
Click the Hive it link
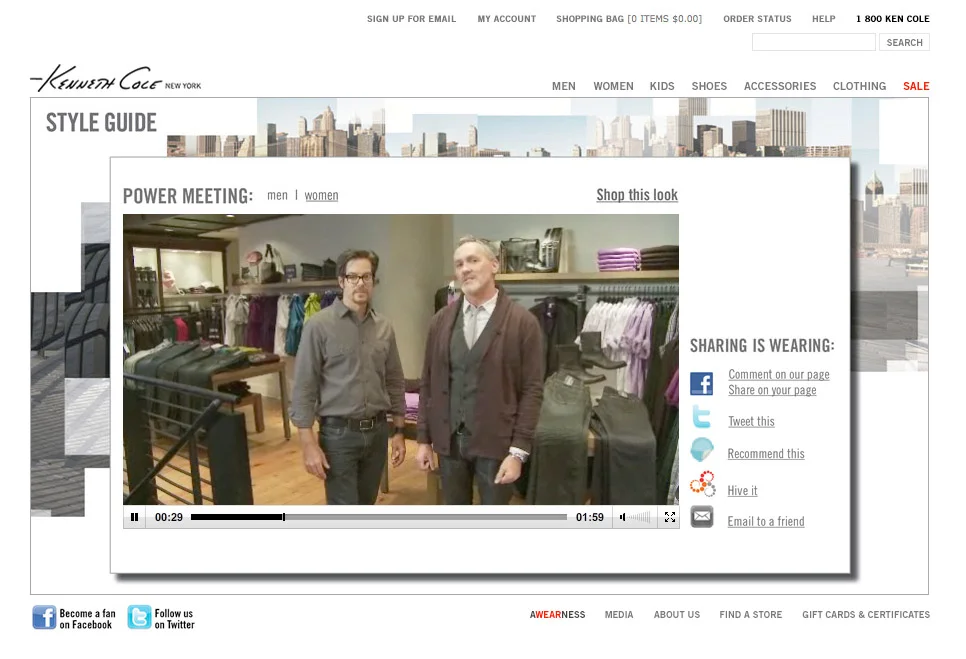coord(742,491)
